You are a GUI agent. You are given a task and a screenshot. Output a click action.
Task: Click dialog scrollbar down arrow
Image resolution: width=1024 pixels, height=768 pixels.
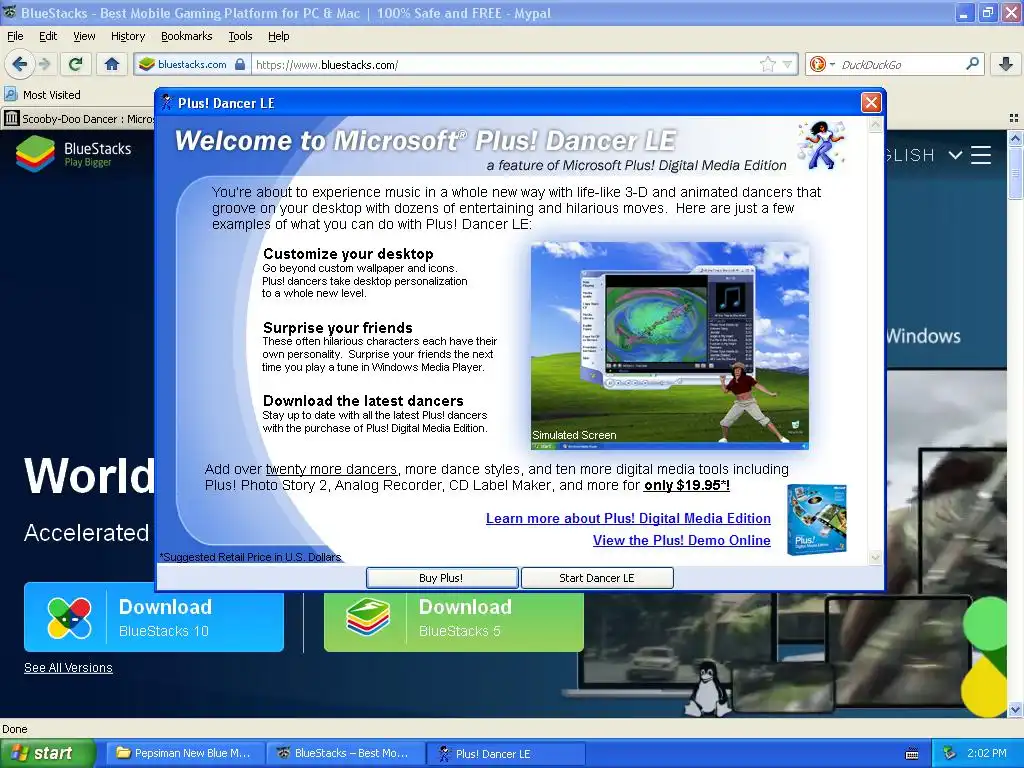tap(876, 557)
